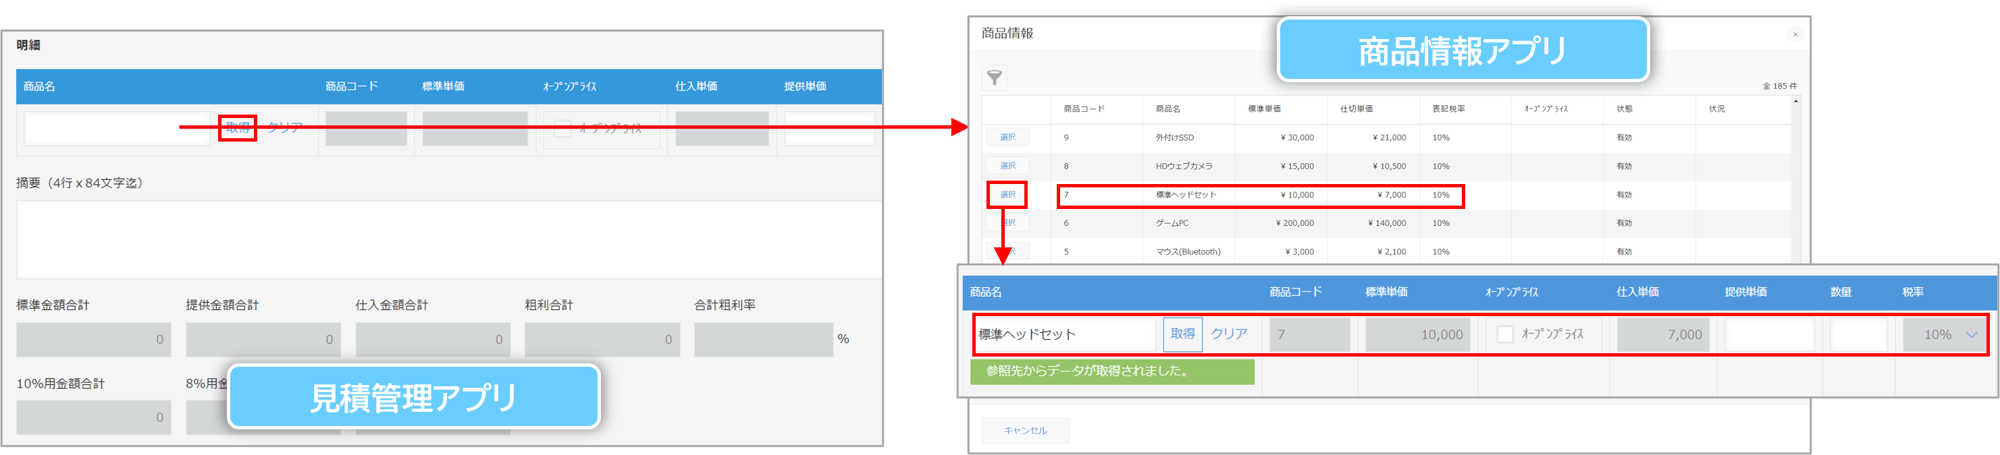
Task: Click 表記税率 header in 商品情報 list
Action: [x=1448, y=108]
